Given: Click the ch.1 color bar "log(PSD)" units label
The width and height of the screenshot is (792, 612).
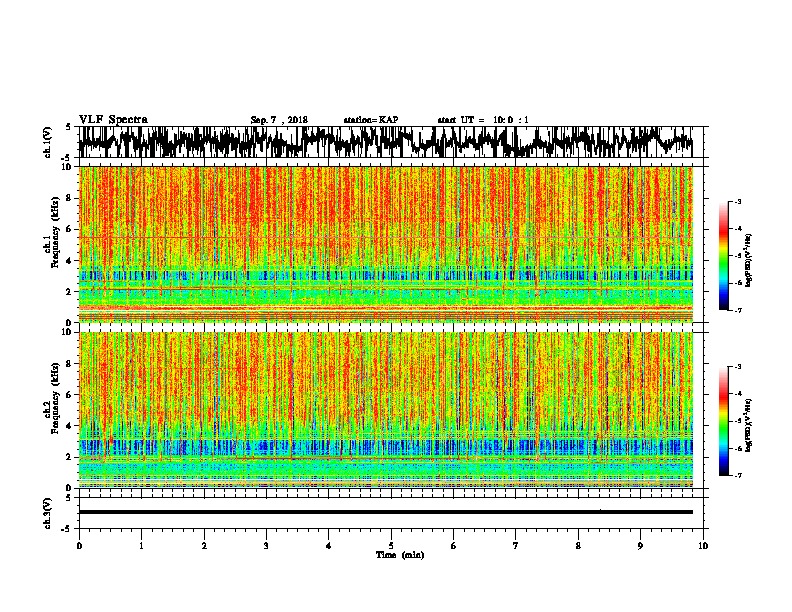Looking at the screenshot, I should (x=748, y=261).
